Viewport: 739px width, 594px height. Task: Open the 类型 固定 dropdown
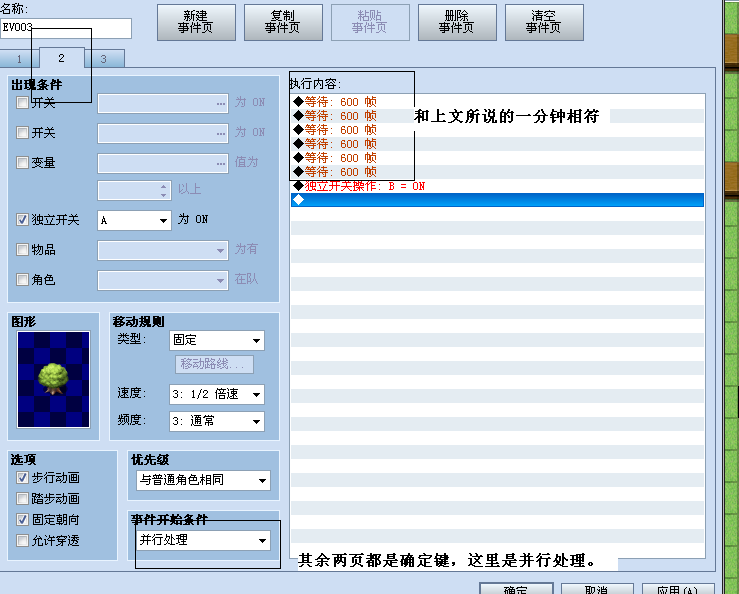217,340
